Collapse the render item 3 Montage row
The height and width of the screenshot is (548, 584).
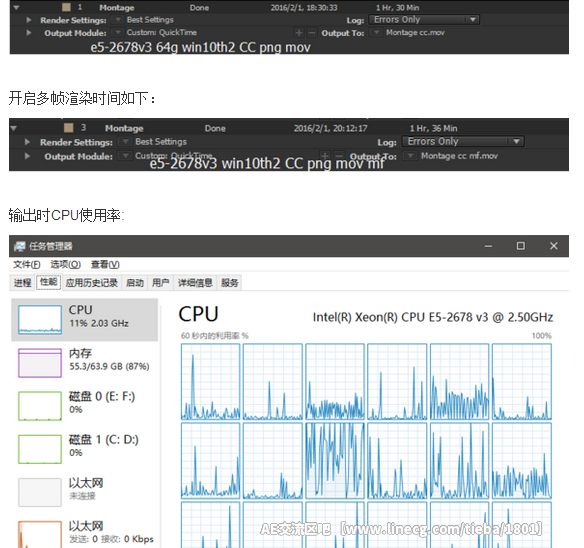pyautogui.click(x=14, y=129)
